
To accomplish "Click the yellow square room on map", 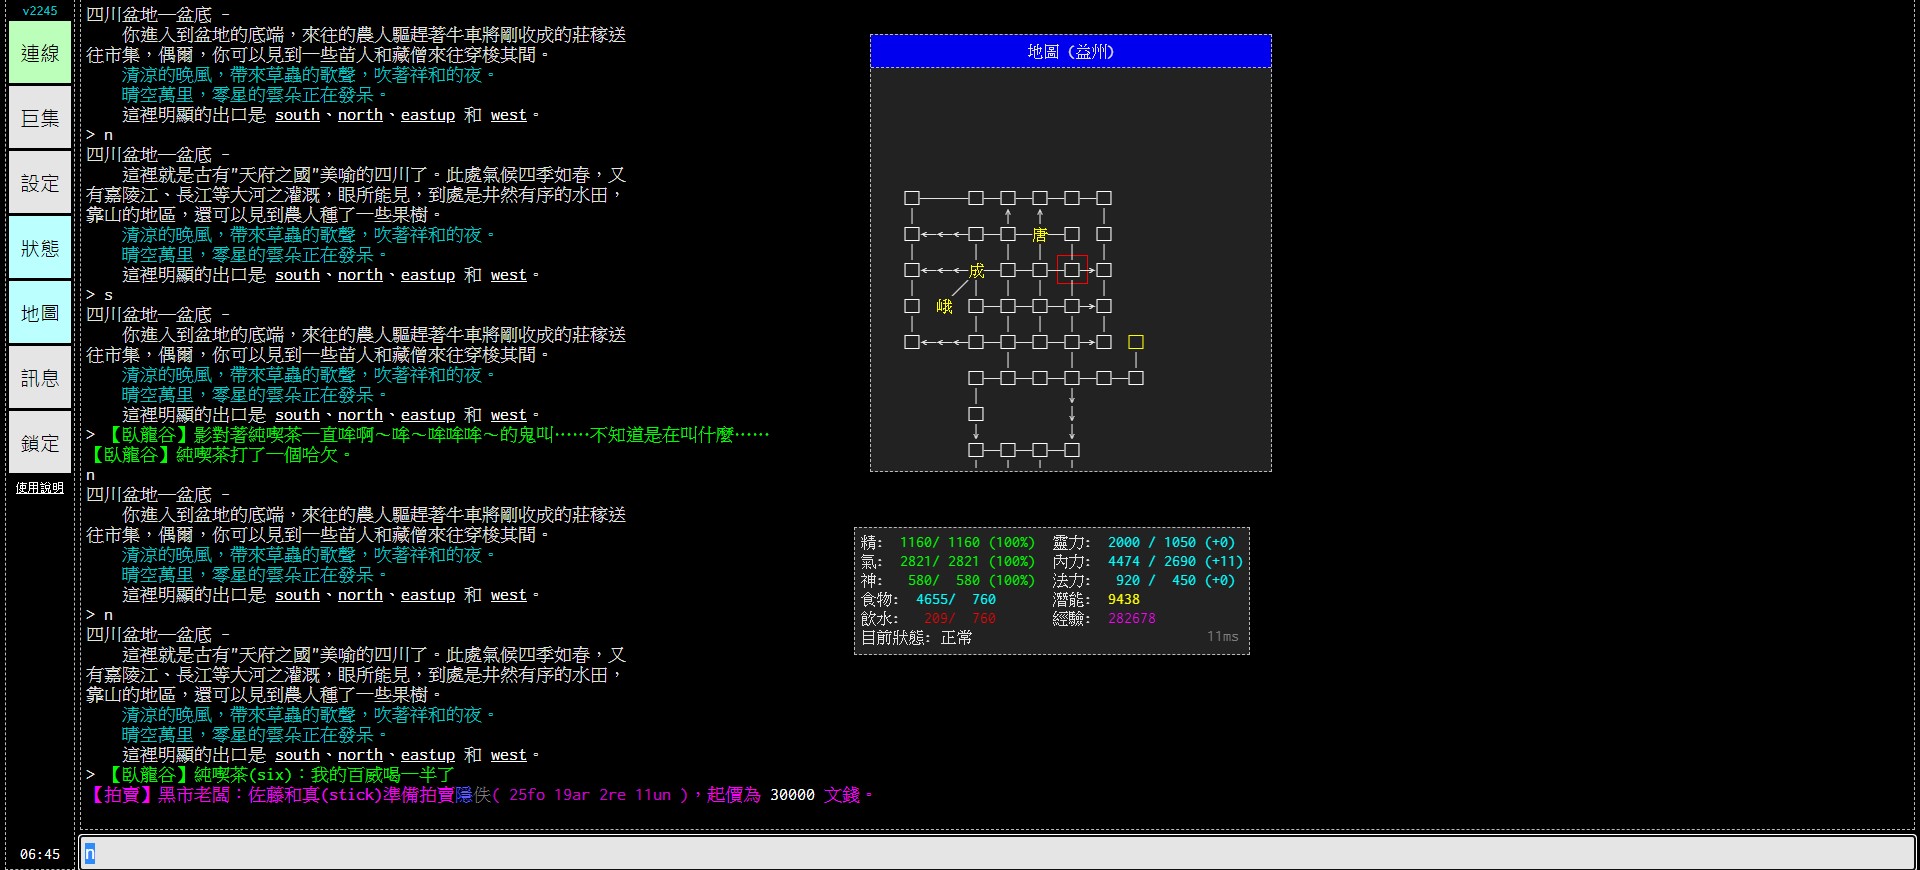I will (x=1136, y=342).
